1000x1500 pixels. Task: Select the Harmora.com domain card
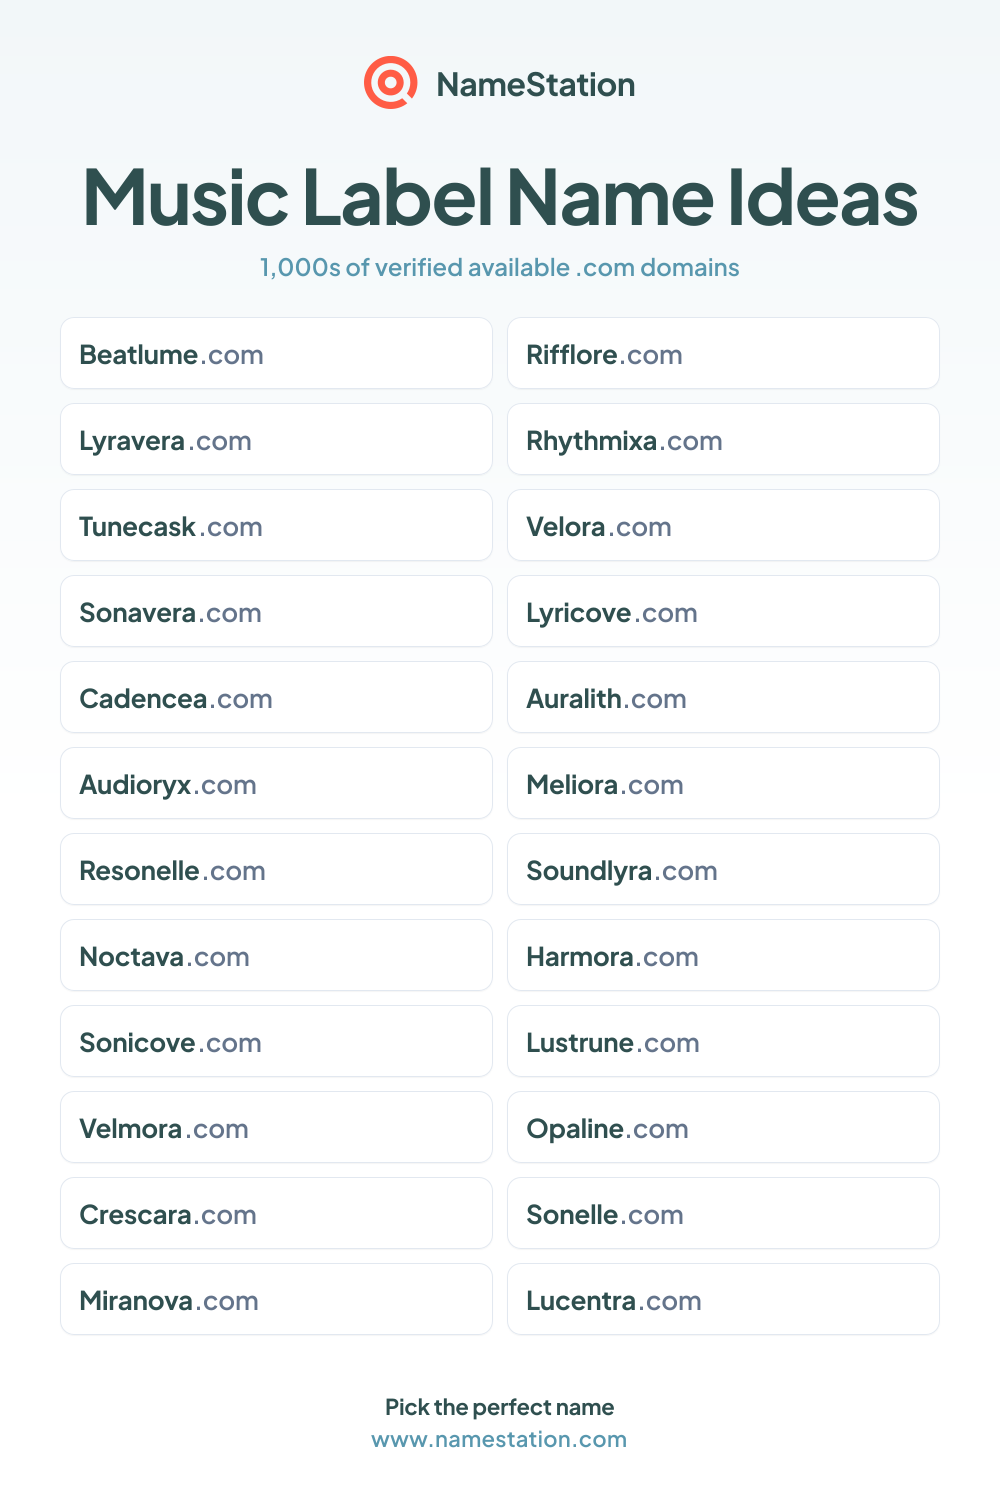click(x=723, y=955)
